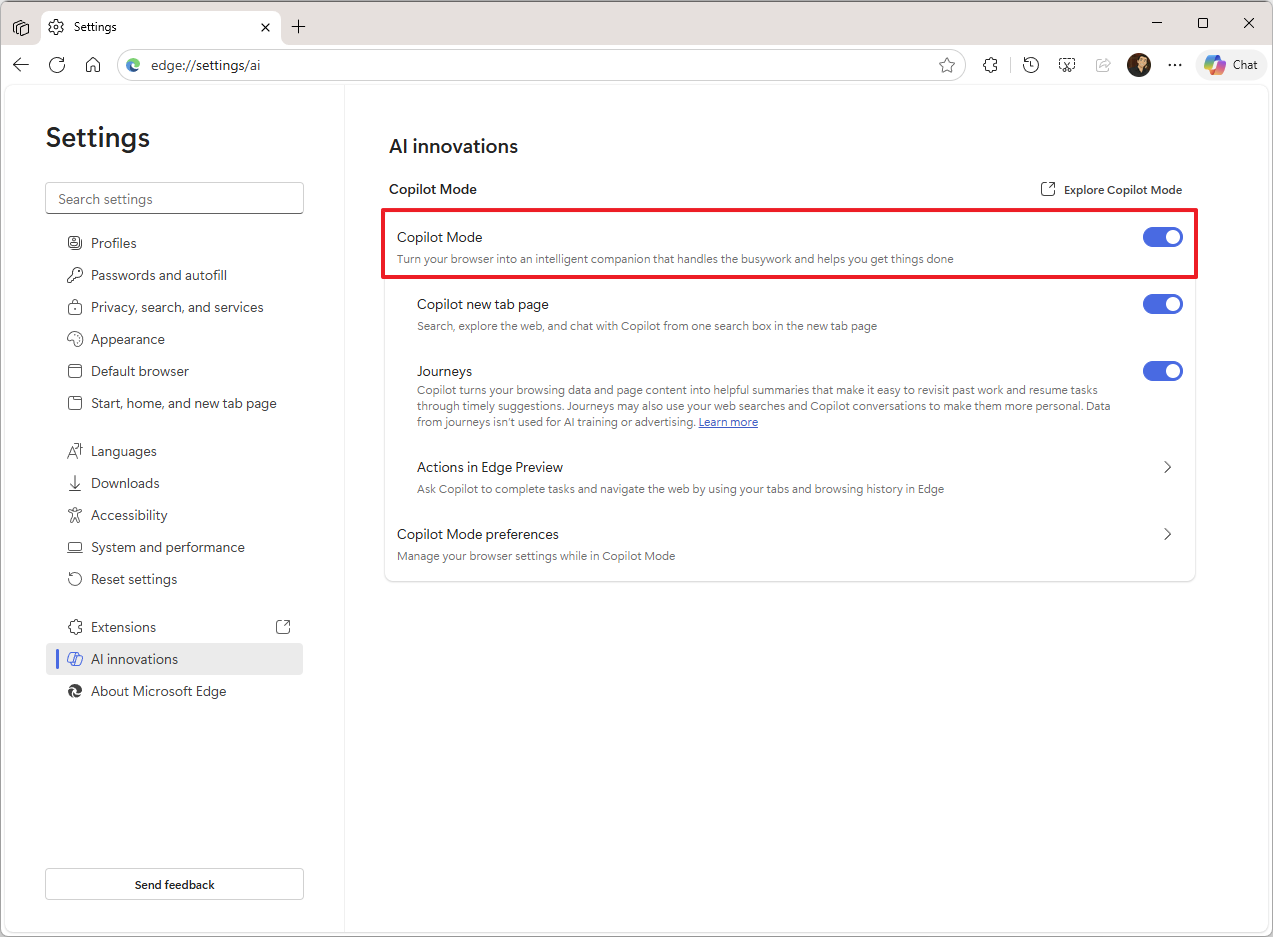
Task: Open the browser profile avatar
Action: [x=1138, y=64]
